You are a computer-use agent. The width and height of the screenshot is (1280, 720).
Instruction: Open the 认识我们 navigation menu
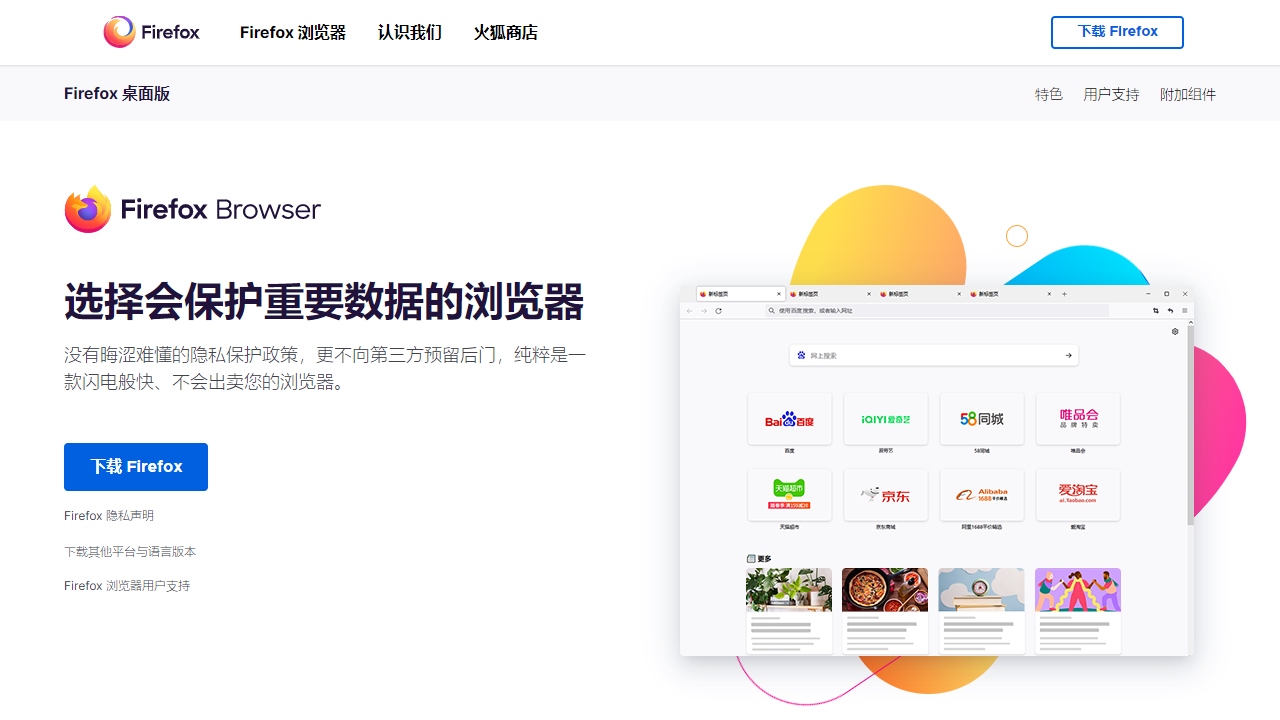(x=410, y=32)
